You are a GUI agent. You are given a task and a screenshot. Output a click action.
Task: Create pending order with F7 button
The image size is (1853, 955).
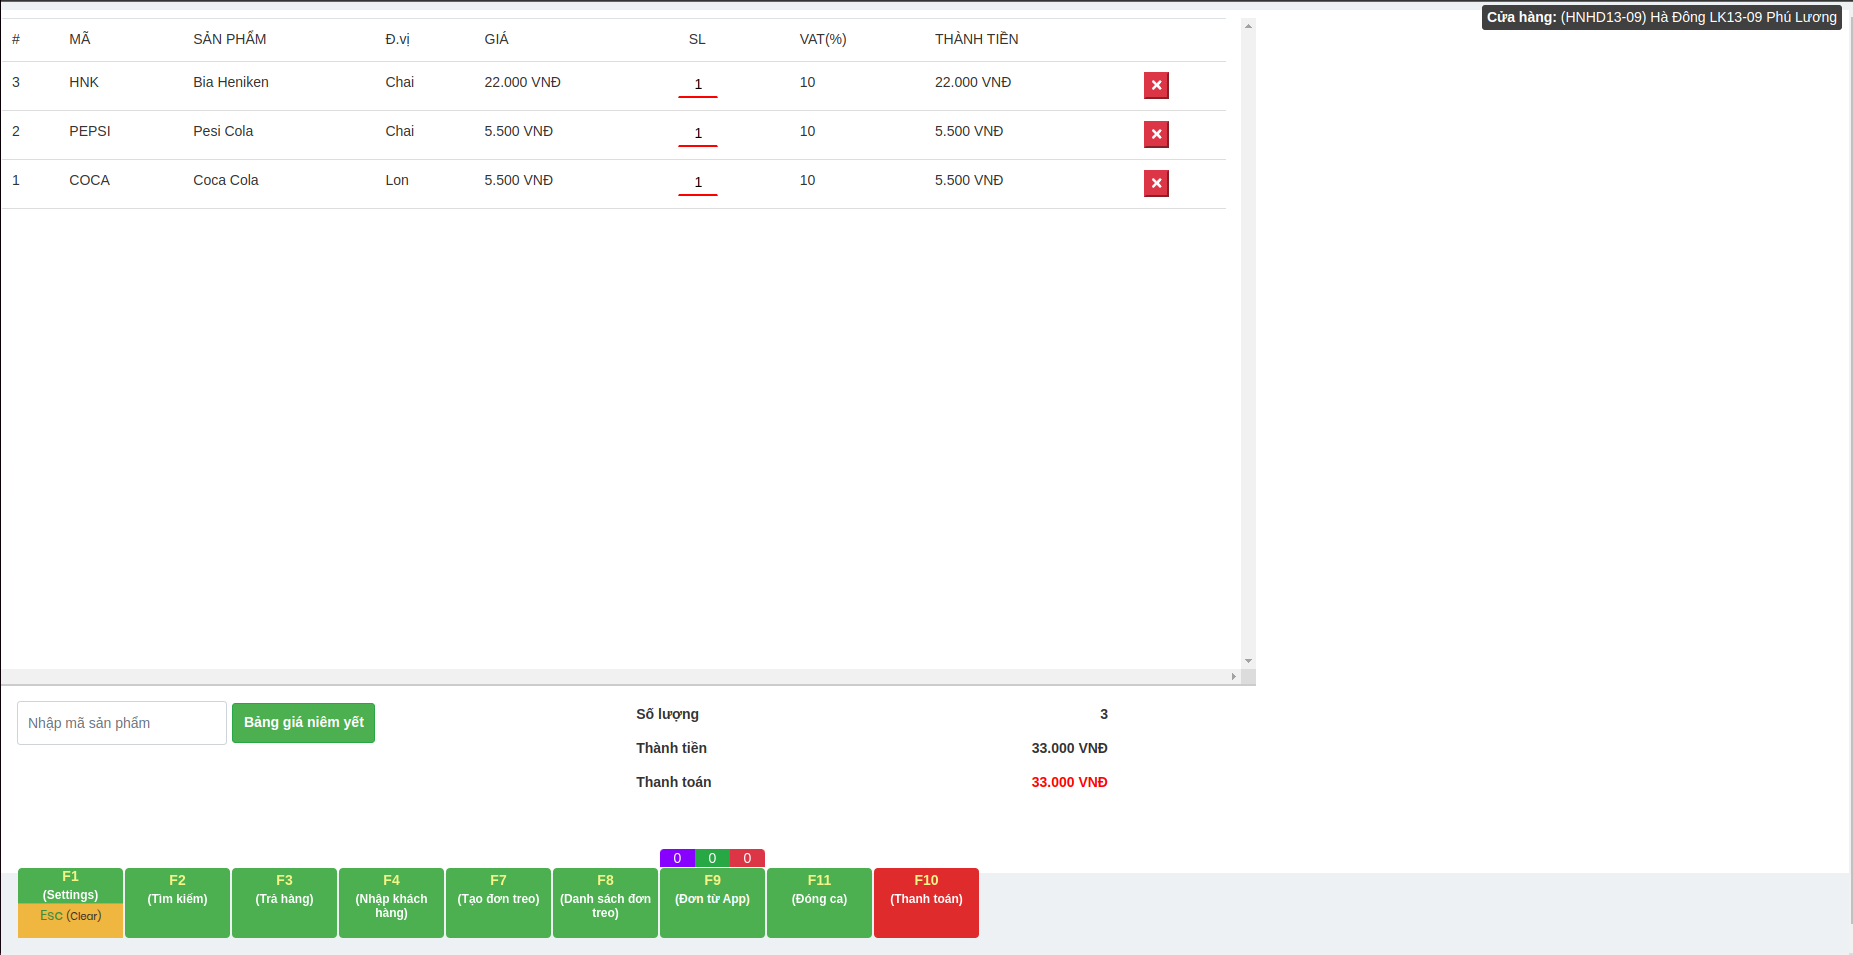(x=498, y=902)
